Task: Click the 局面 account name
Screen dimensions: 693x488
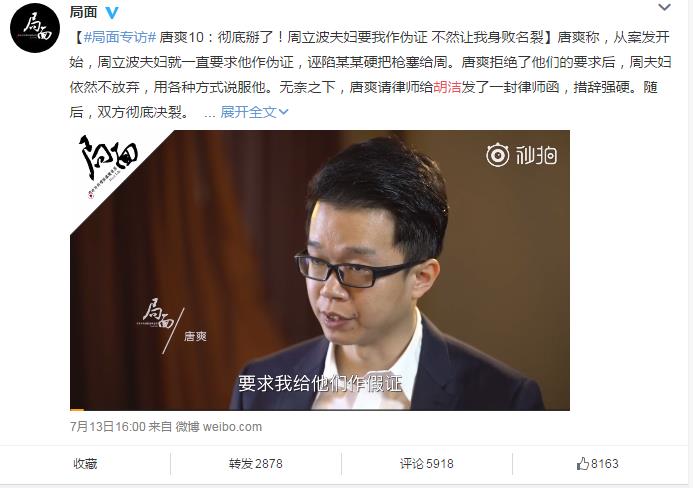Action: pos(84,12)
